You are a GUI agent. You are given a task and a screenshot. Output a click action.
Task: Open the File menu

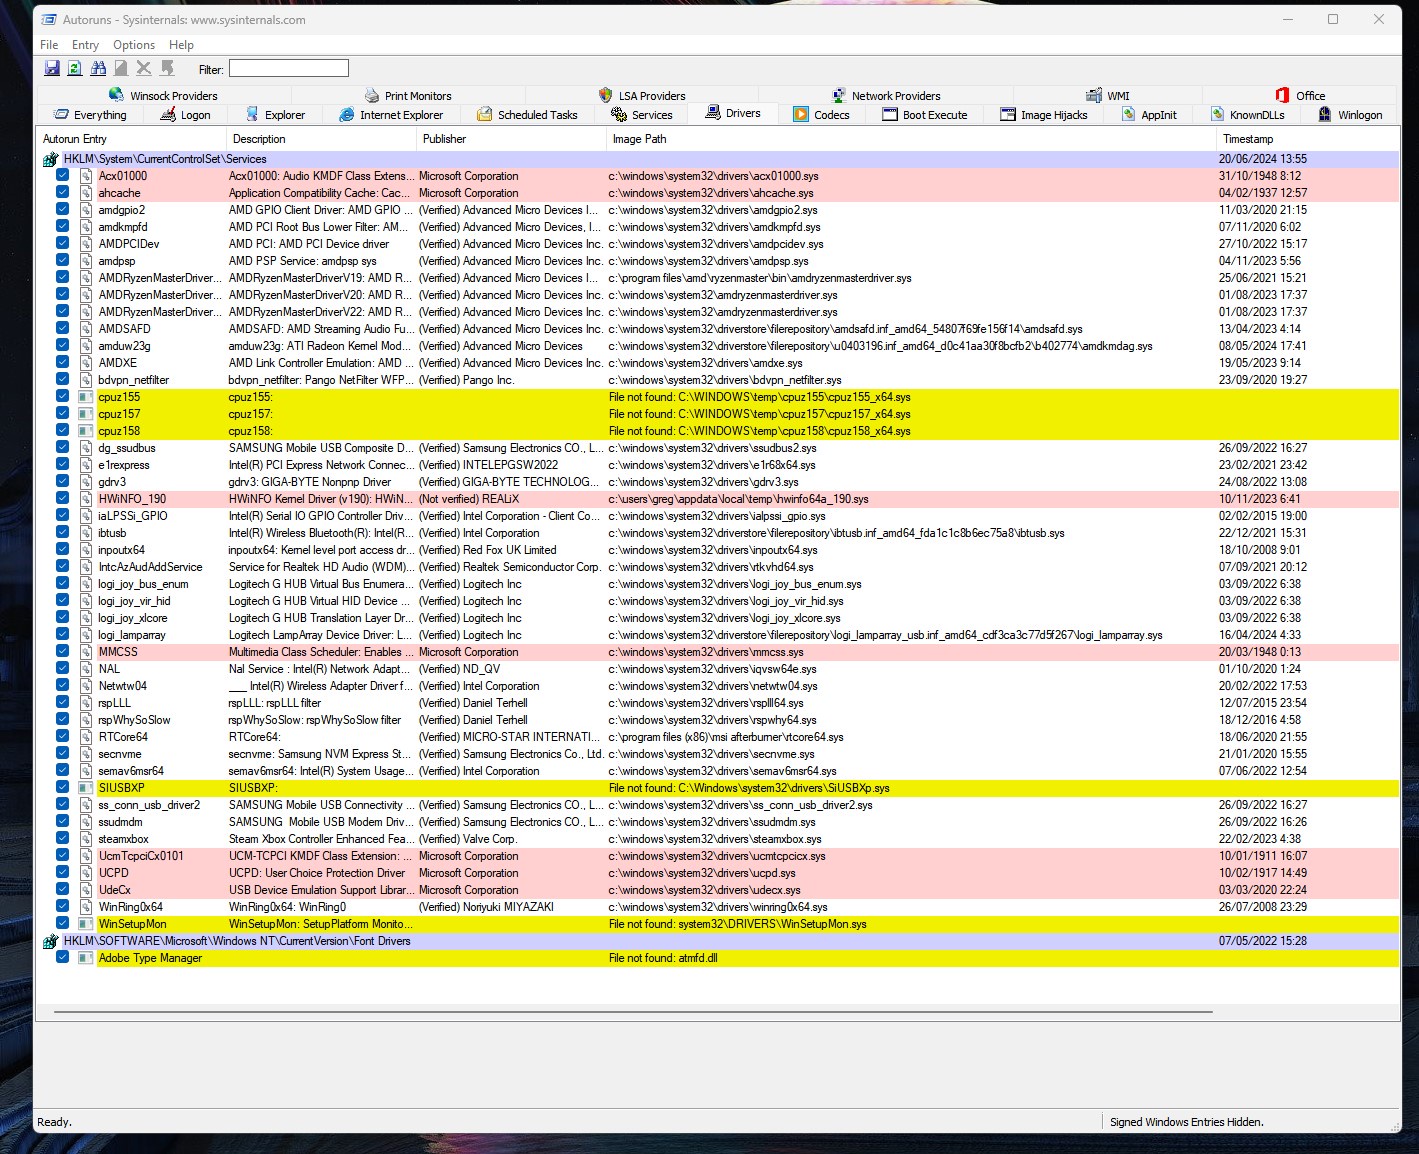(49, 45)
